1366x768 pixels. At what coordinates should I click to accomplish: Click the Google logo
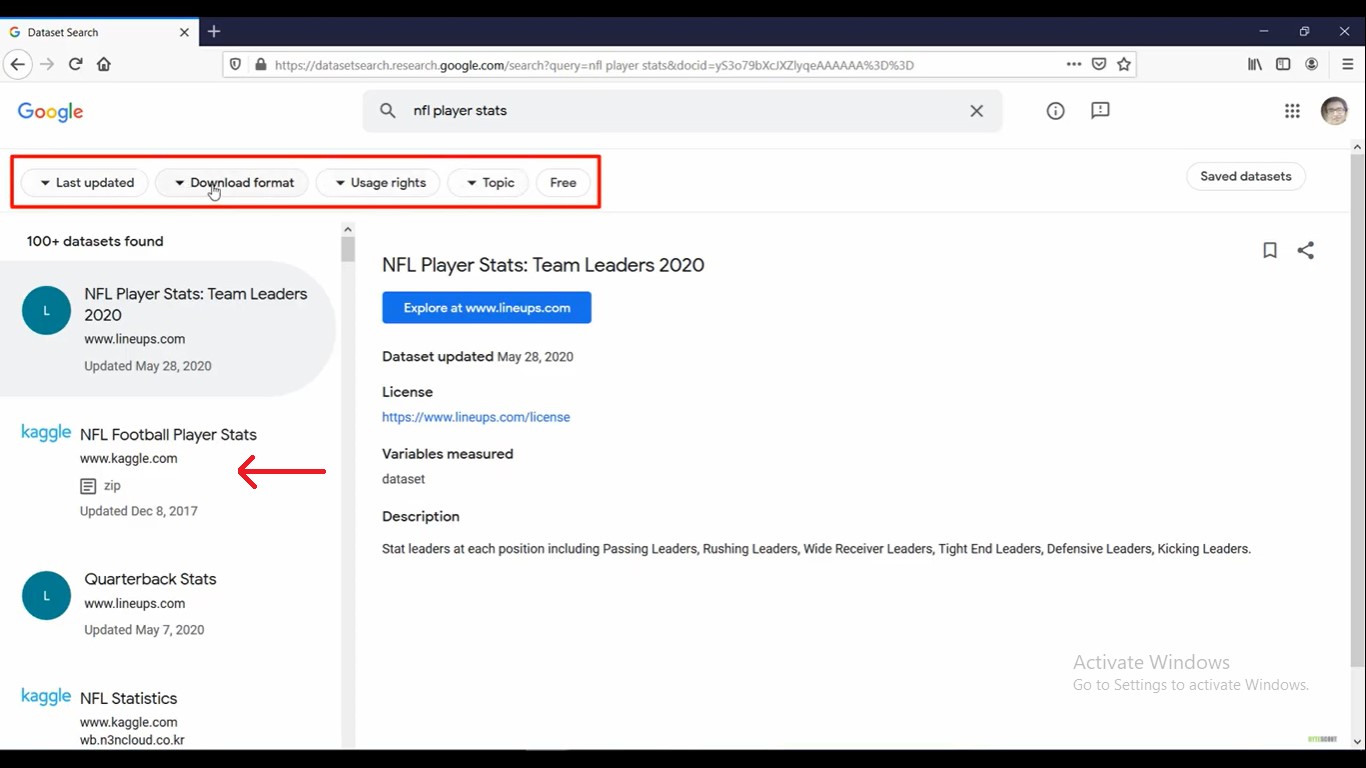(x=50, y=112)
